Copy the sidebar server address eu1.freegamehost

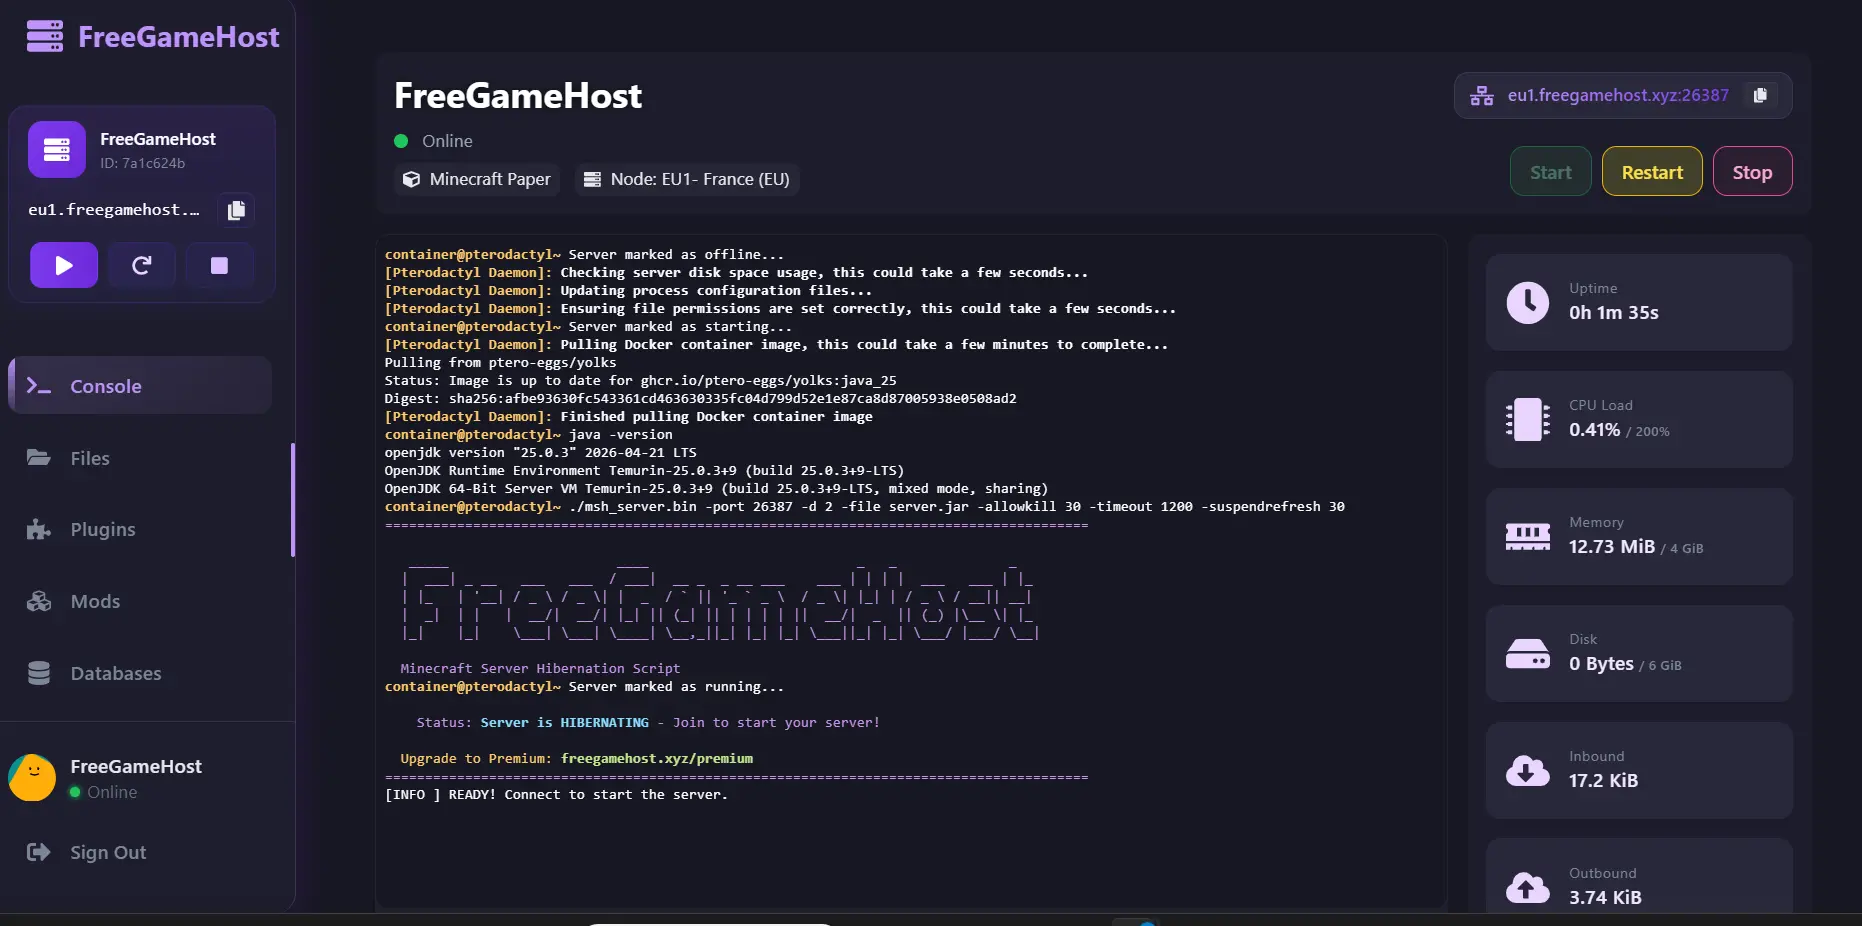[x=236, y=210]
